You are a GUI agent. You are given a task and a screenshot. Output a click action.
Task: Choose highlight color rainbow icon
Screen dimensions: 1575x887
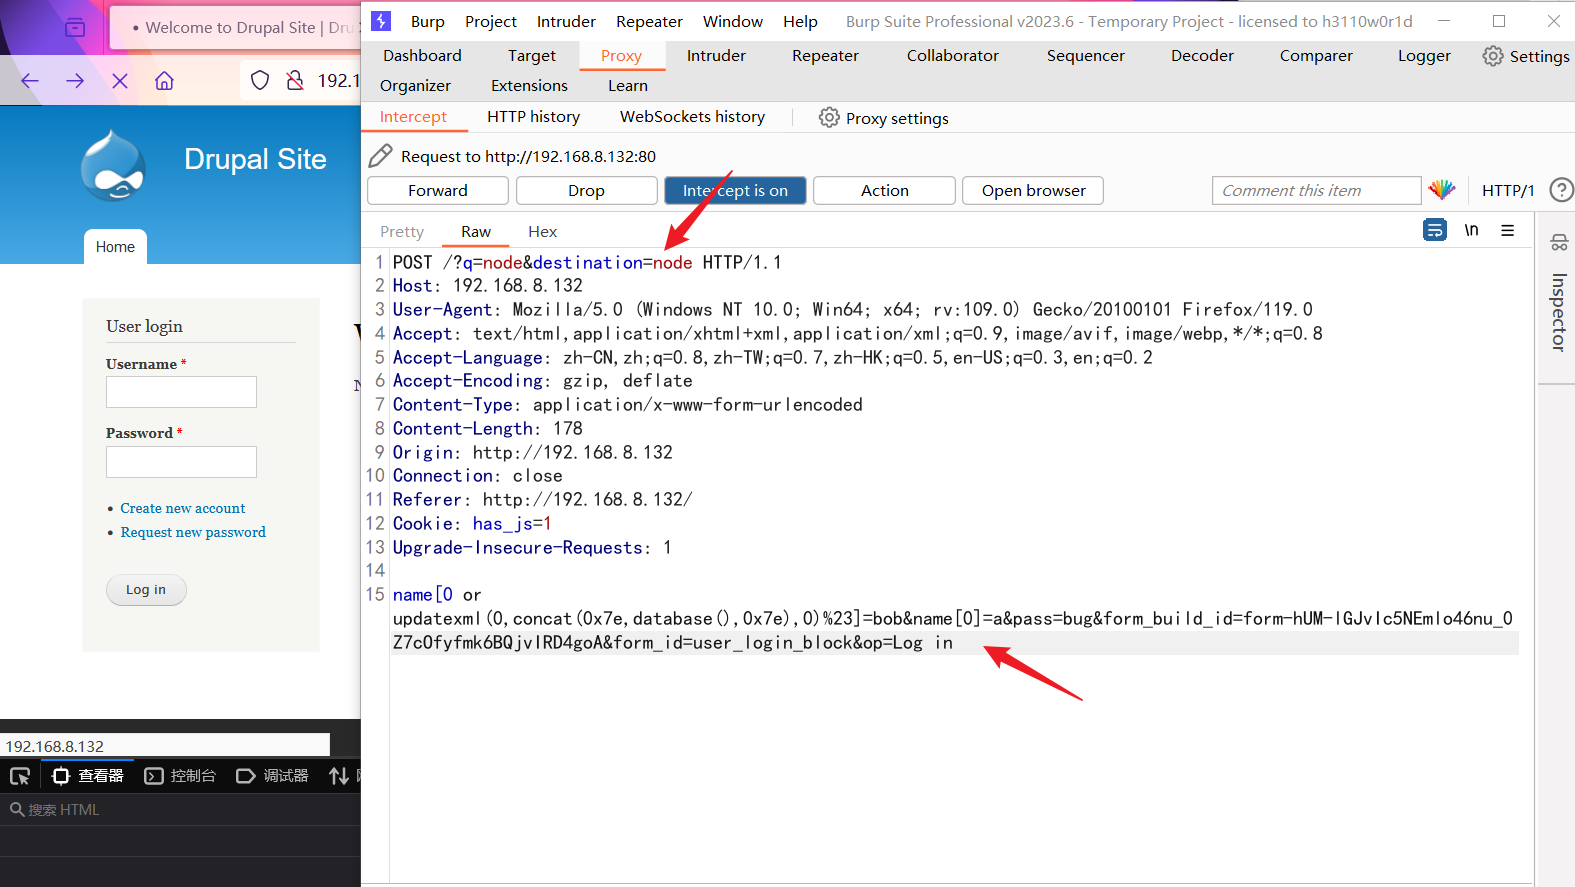pyautogui.click(x=1442, y=190)
